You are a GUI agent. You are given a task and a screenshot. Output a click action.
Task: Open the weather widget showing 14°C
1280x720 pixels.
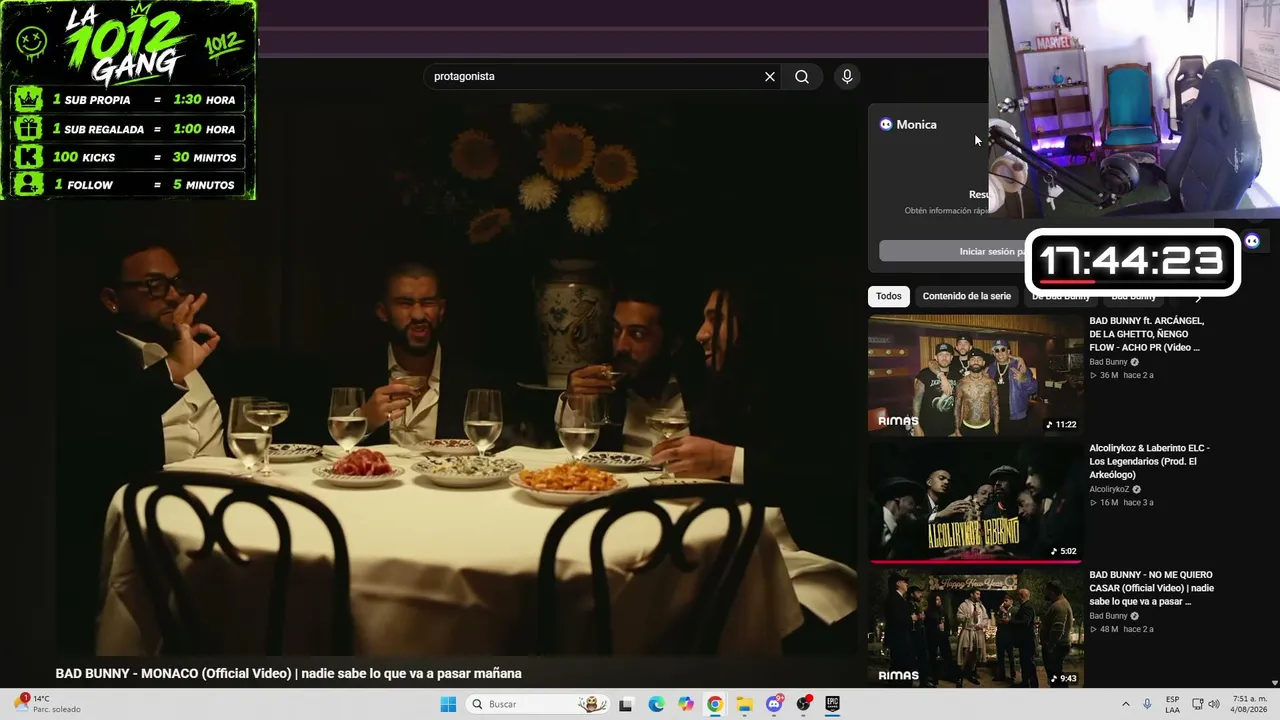[x=47, y=704]
